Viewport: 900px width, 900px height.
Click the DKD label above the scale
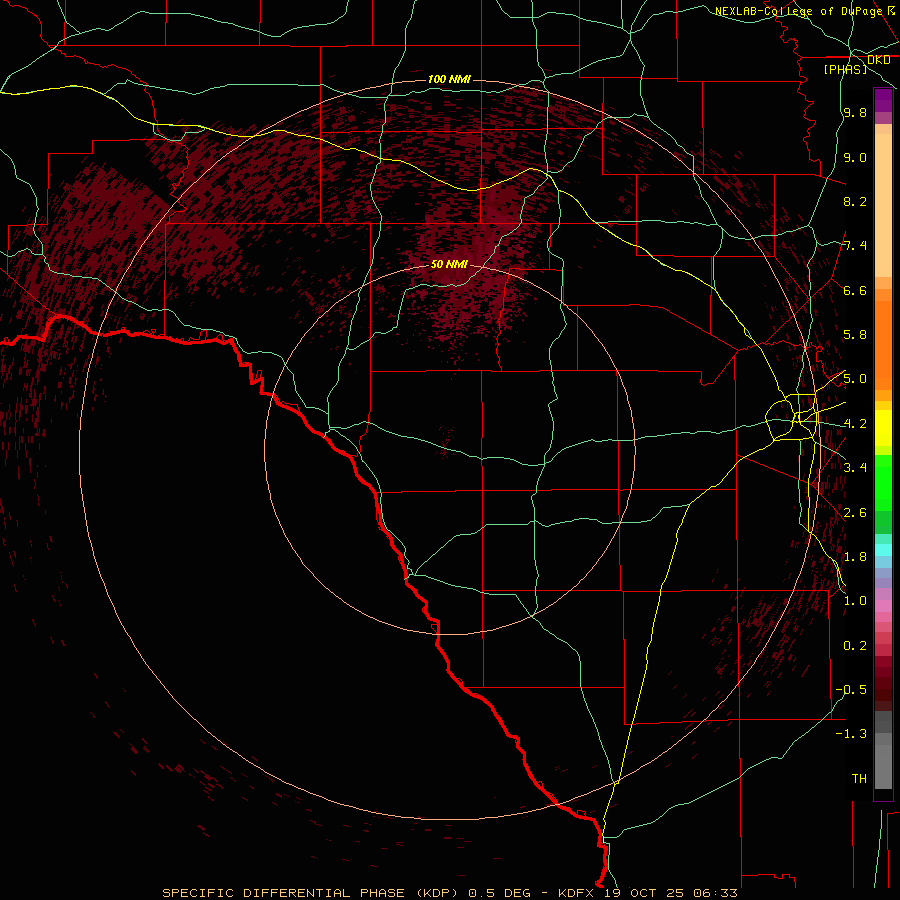(878, 60)
